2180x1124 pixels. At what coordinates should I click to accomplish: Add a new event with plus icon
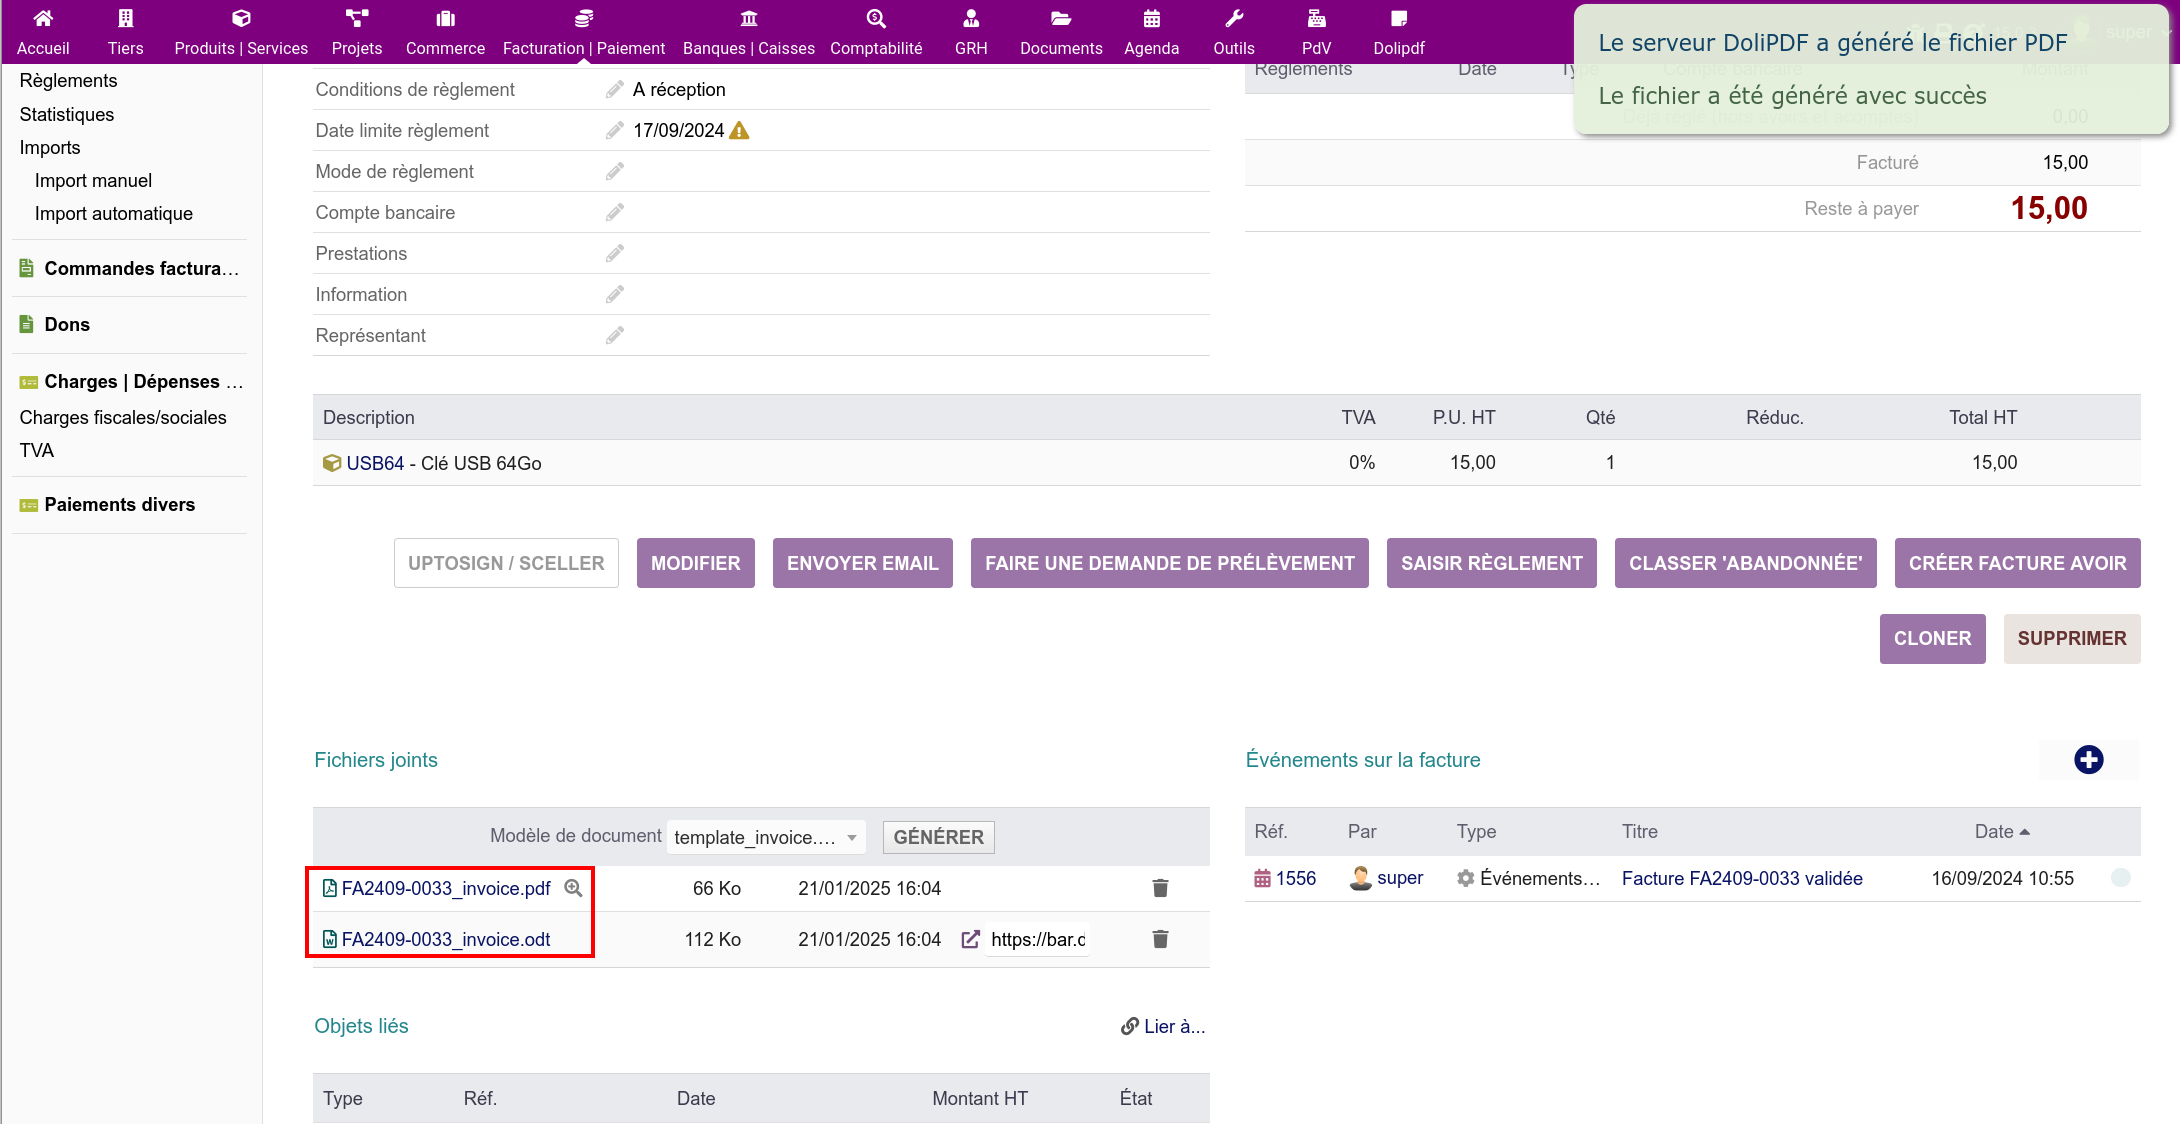coord(2088,760)
